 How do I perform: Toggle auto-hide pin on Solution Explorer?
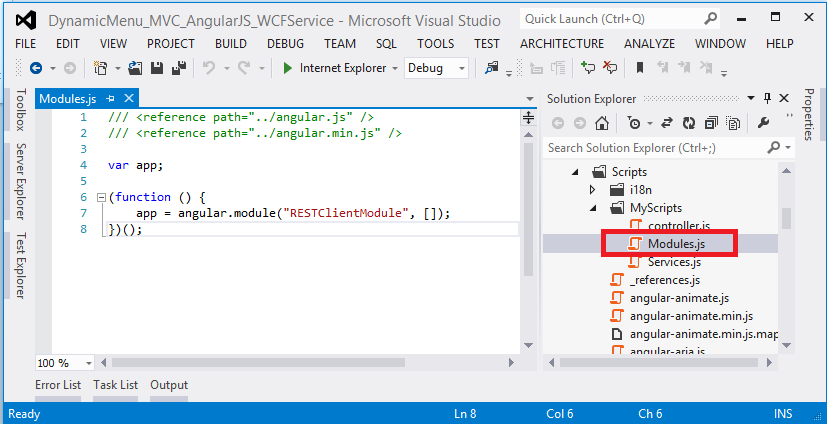point(767,98)
